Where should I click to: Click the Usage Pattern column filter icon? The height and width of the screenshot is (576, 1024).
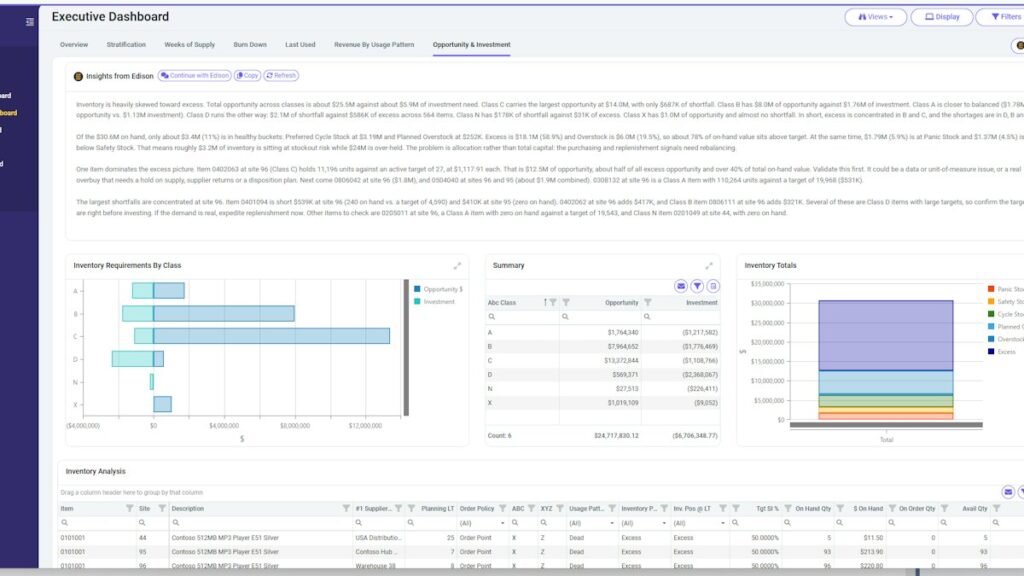pos(612,508)
